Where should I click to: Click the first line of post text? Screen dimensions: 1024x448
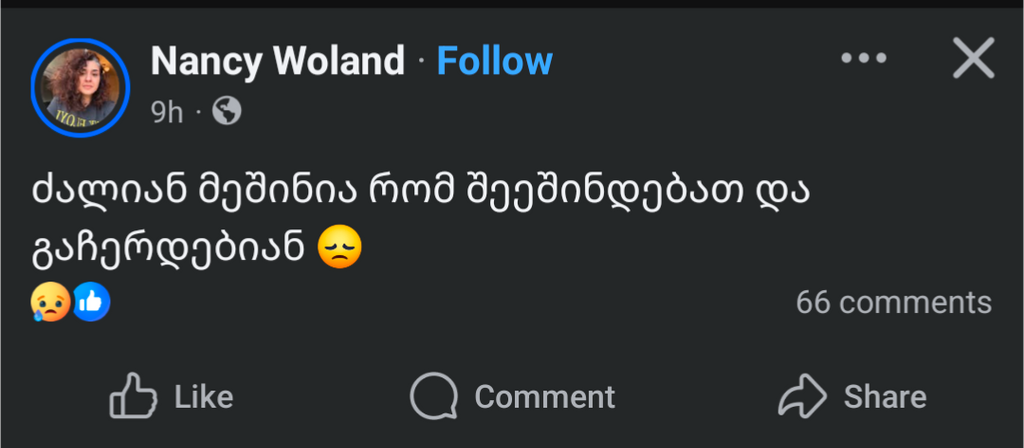point(420,192)
